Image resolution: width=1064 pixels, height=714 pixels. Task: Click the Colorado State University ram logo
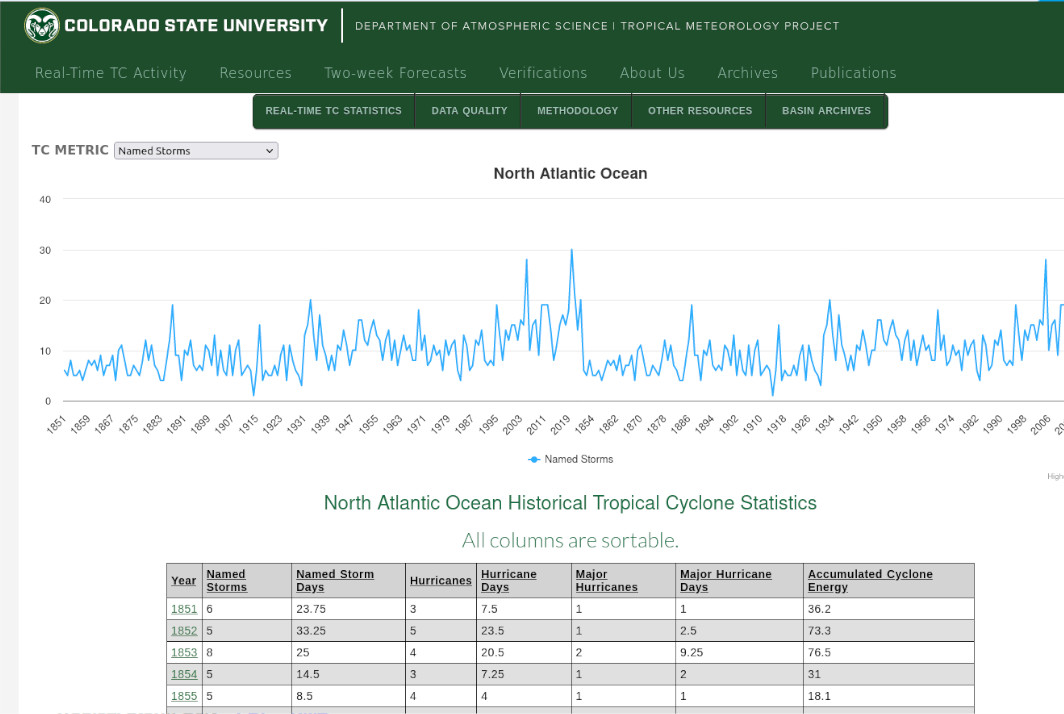(42, 26)
